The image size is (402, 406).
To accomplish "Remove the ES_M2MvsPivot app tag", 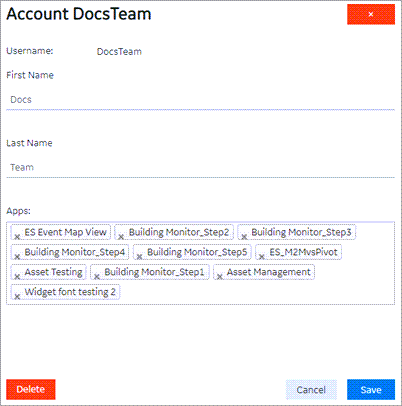I will click(262, 256).
